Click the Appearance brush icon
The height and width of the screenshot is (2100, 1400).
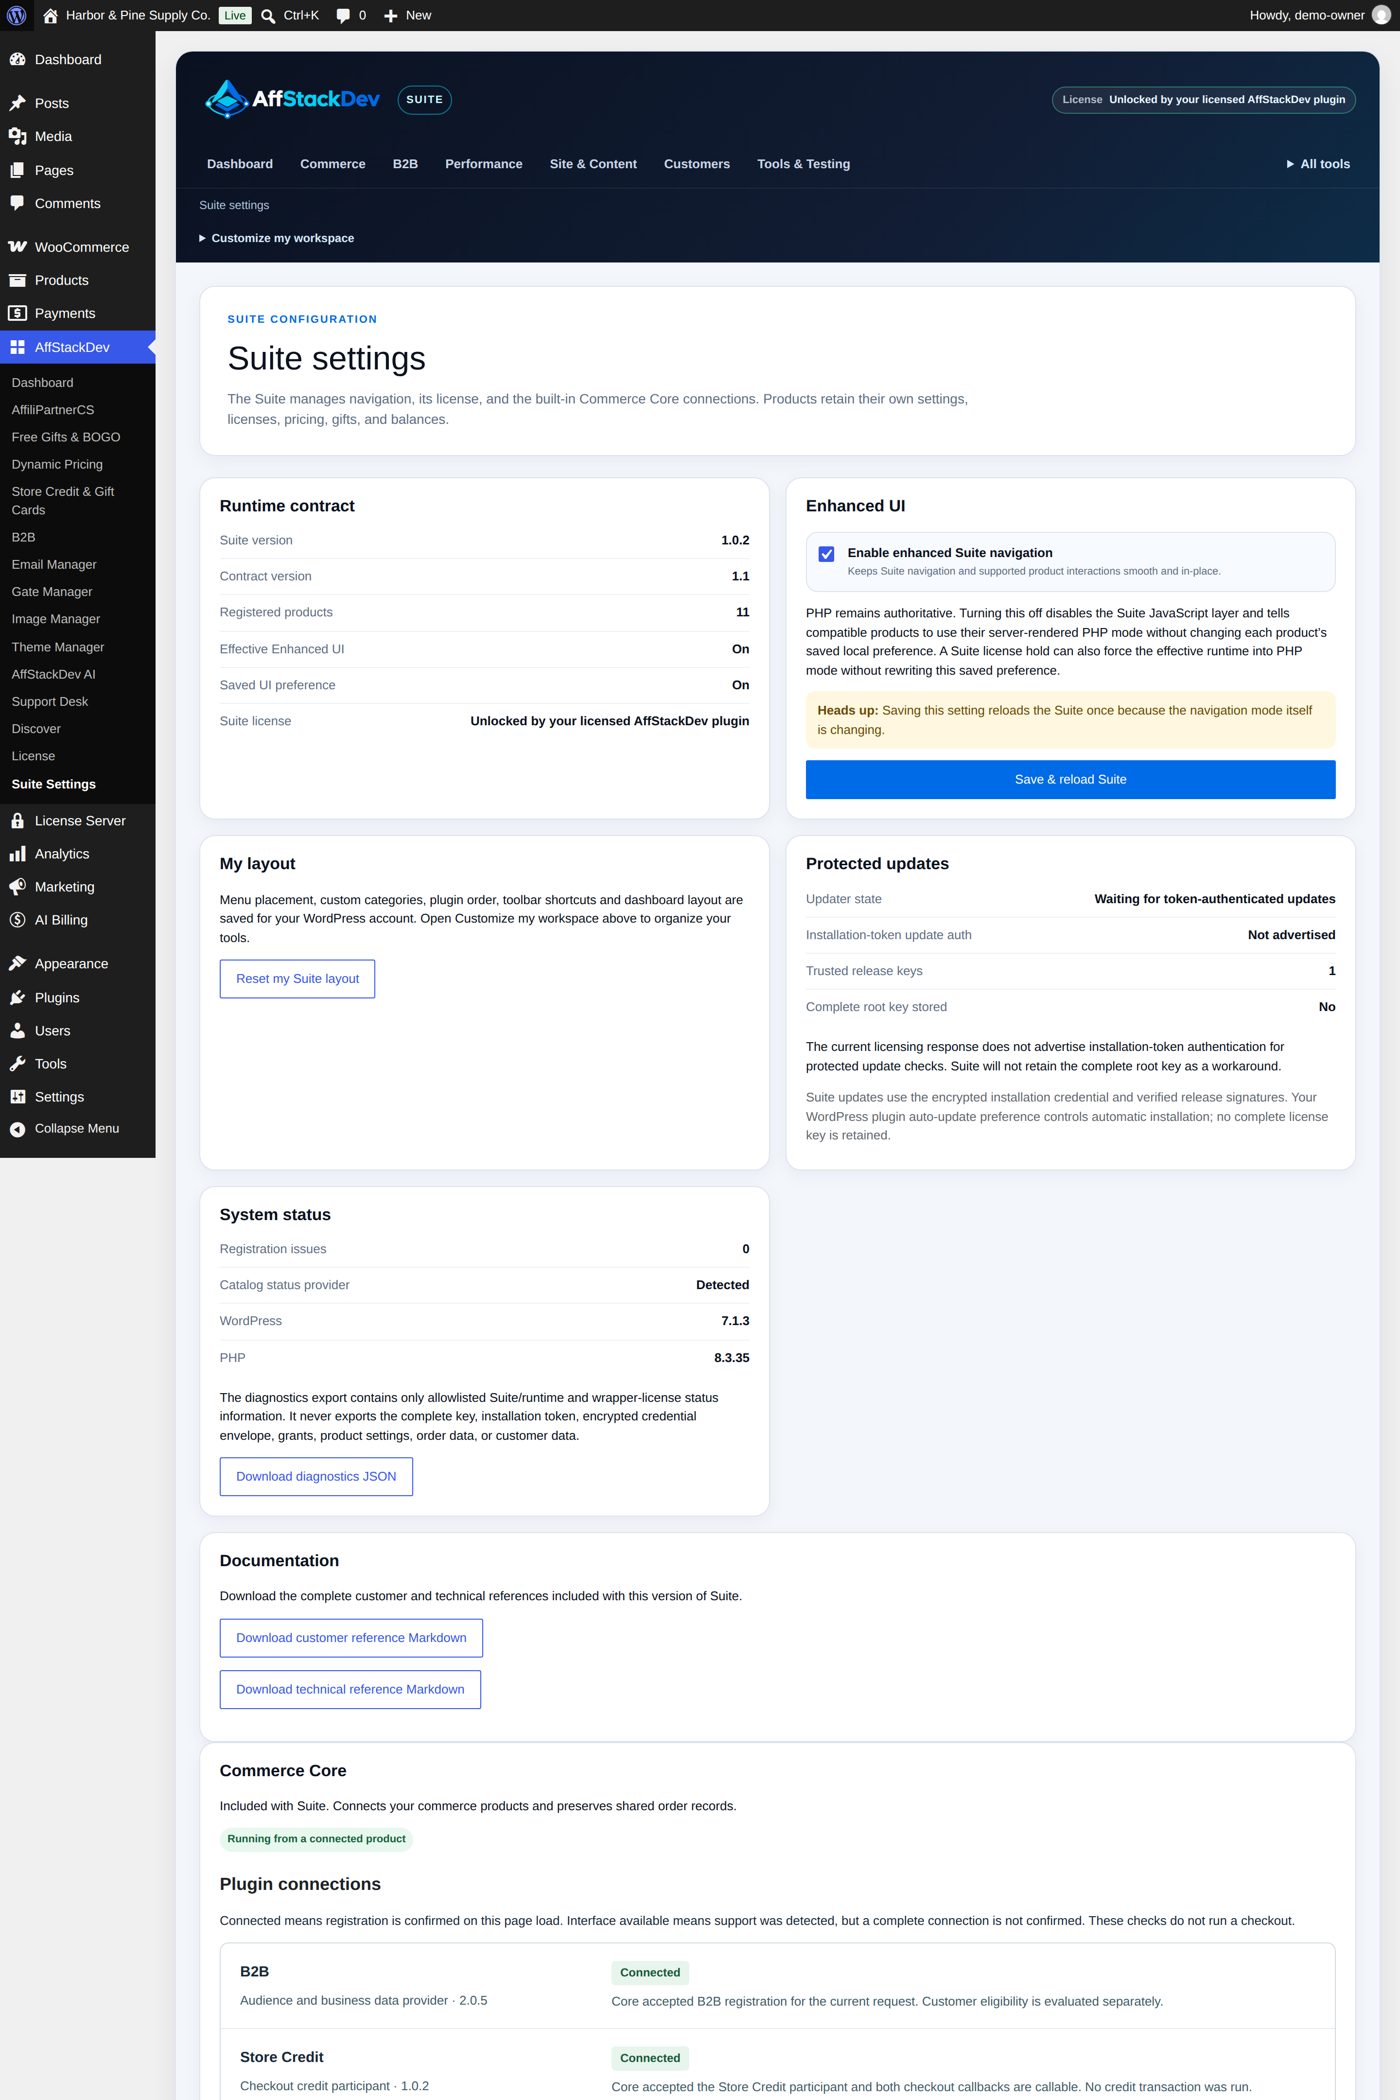(x=17, y=963)
